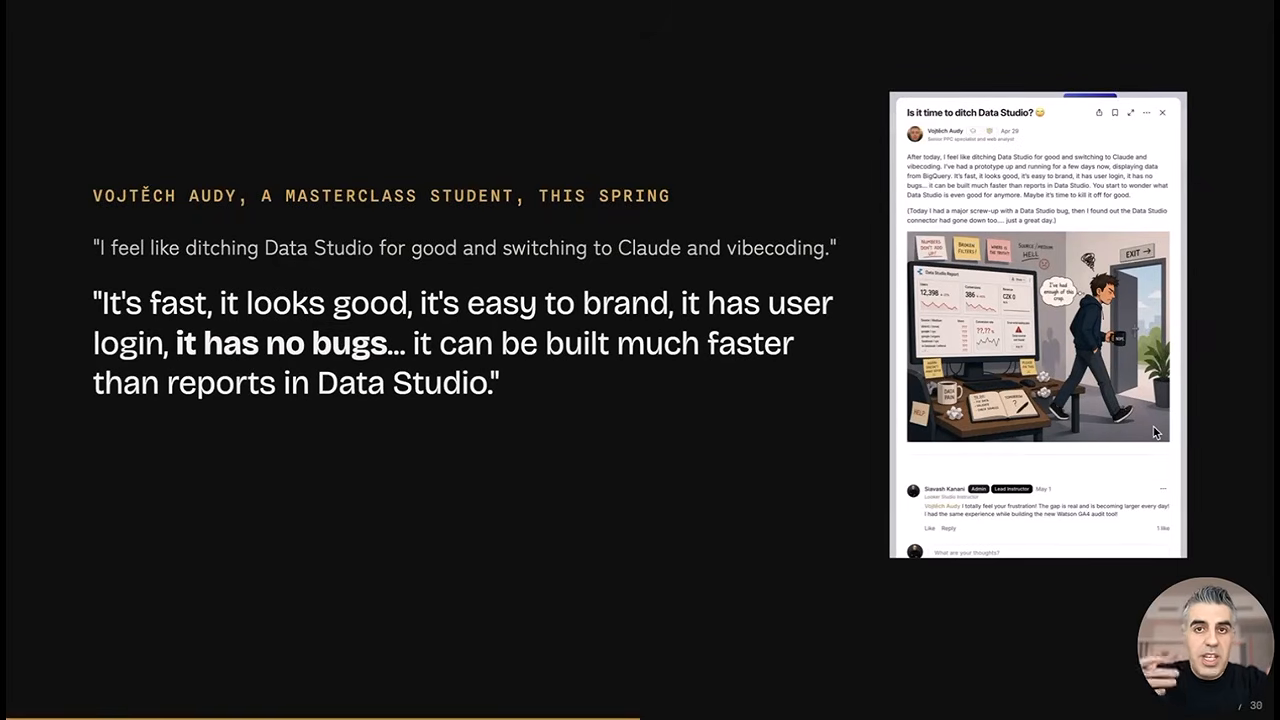Open the Data Studio cartoon image
The image size is (1280, 720).
point(1038,337)
